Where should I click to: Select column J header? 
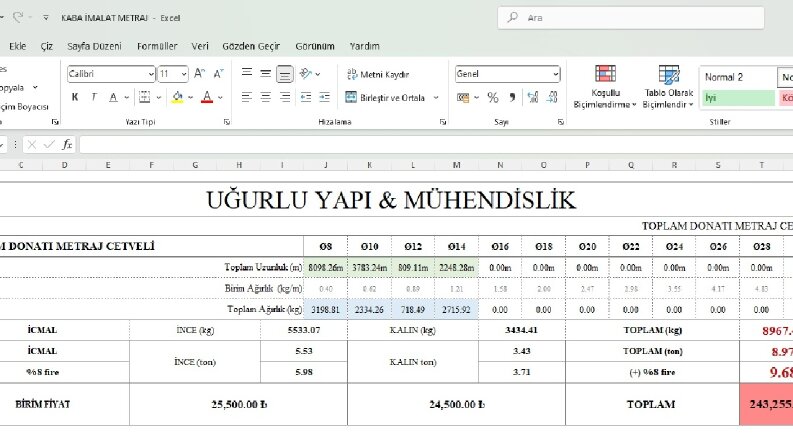[326, 165]
